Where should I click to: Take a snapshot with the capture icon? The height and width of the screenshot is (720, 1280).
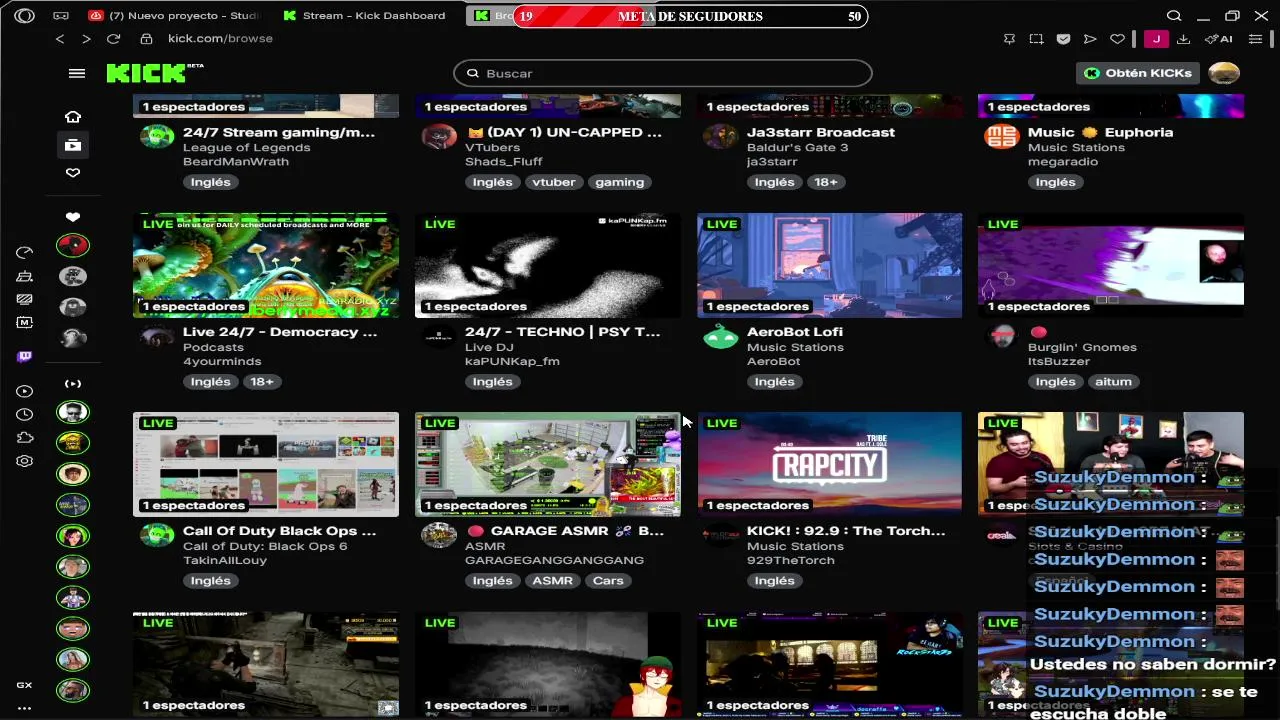coord(1036,39)
